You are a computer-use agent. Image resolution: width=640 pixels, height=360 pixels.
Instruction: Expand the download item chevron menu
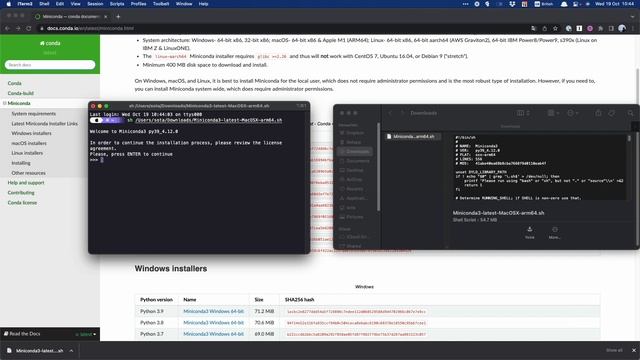pos(71,351)
